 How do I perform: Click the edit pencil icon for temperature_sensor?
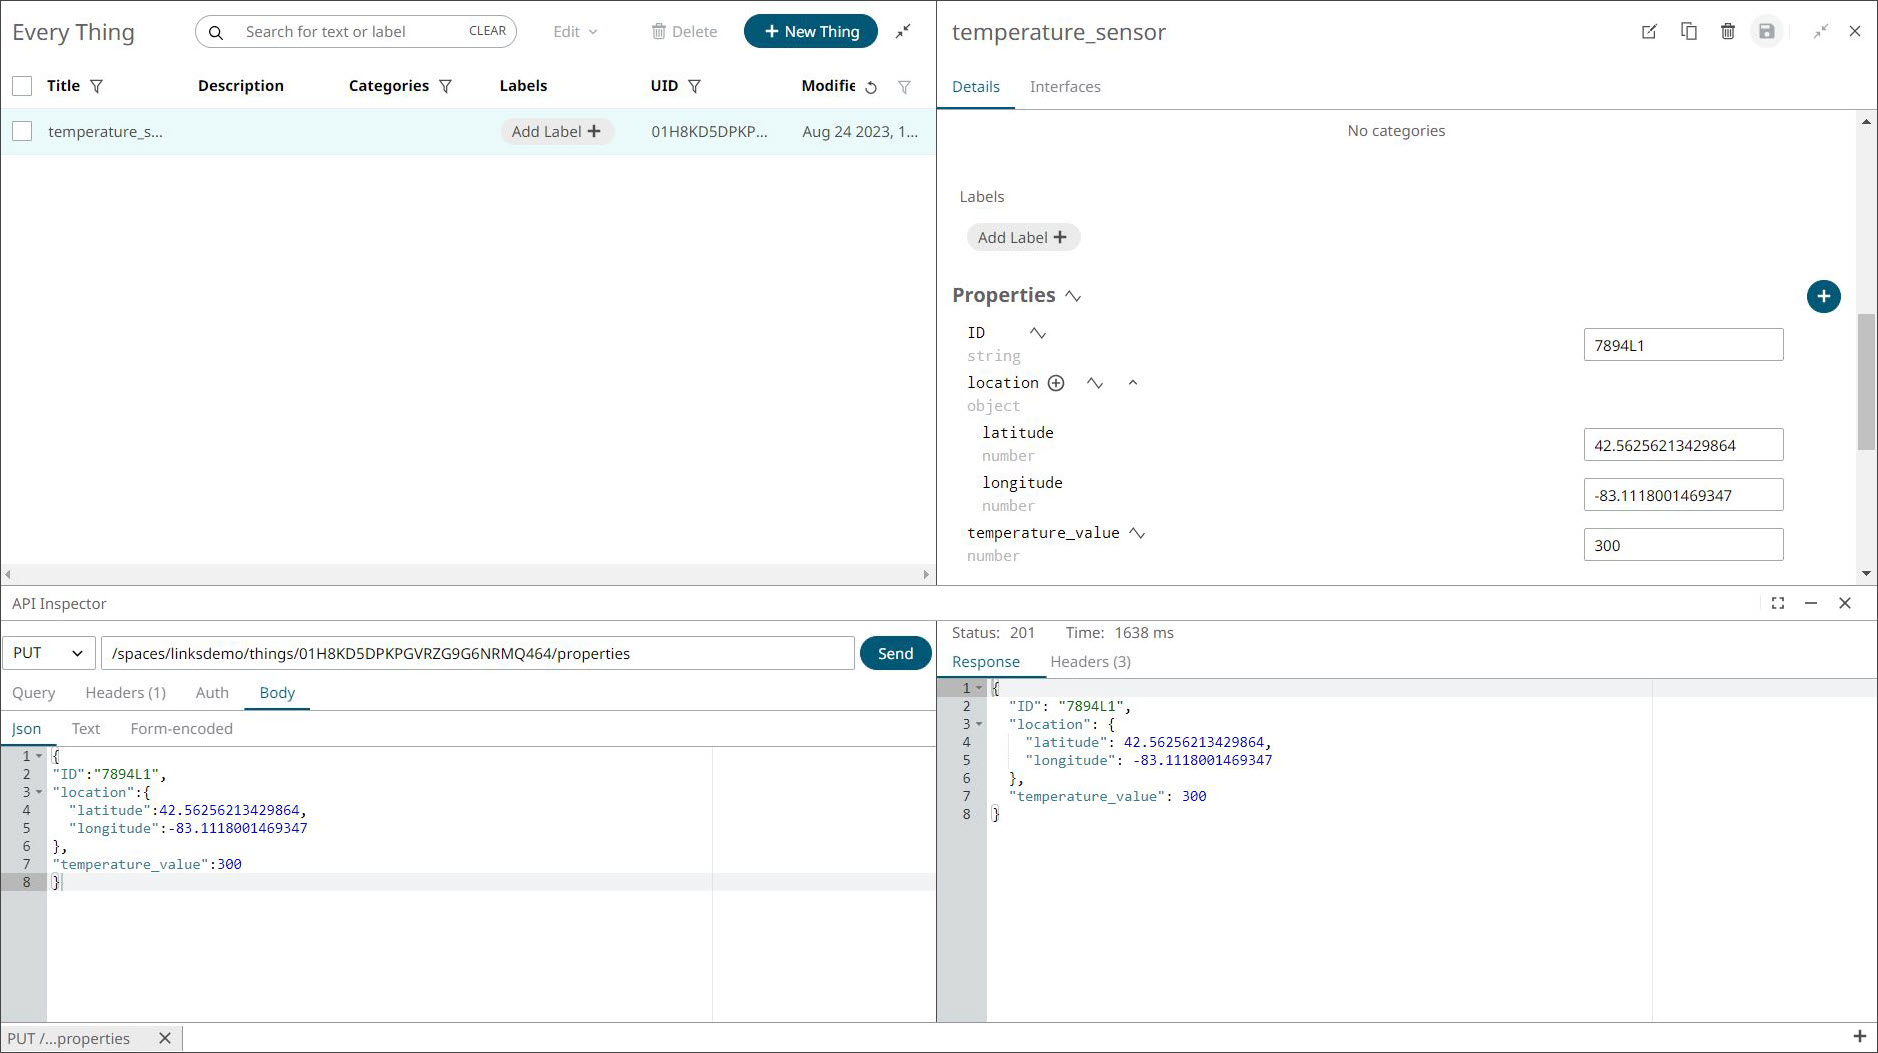pos(1649,32)
